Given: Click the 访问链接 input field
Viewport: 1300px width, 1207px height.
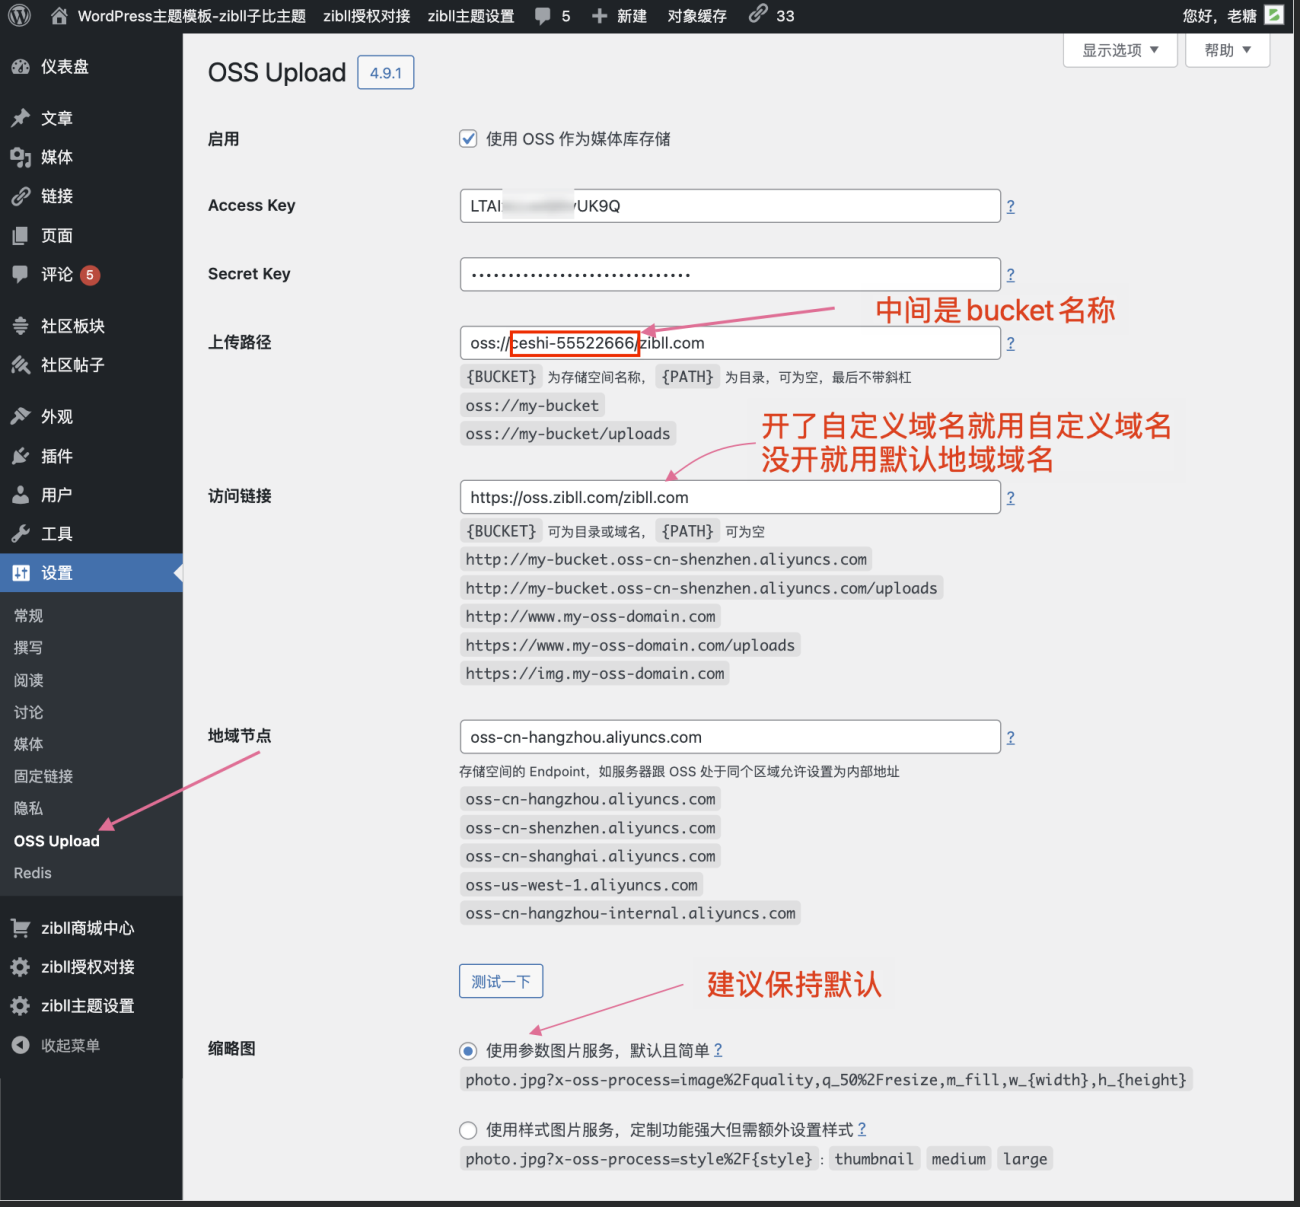Looking at the screenshot, I should 730,497.
